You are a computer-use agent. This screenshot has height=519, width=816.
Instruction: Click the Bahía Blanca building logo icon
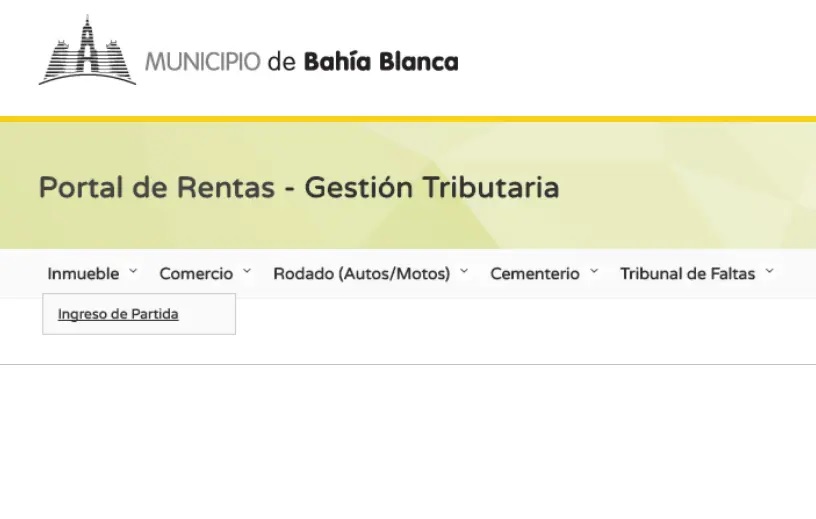click(x=87, y=51)
